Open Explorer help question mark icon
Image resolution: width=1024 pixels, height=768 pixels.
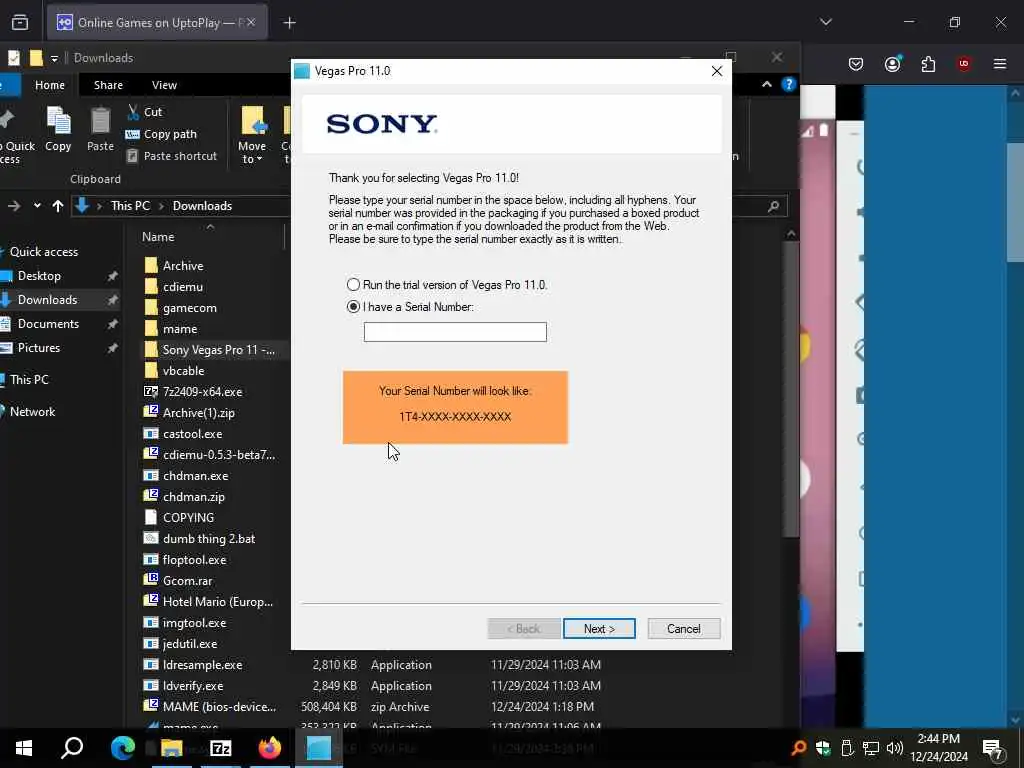coord(788,84)
